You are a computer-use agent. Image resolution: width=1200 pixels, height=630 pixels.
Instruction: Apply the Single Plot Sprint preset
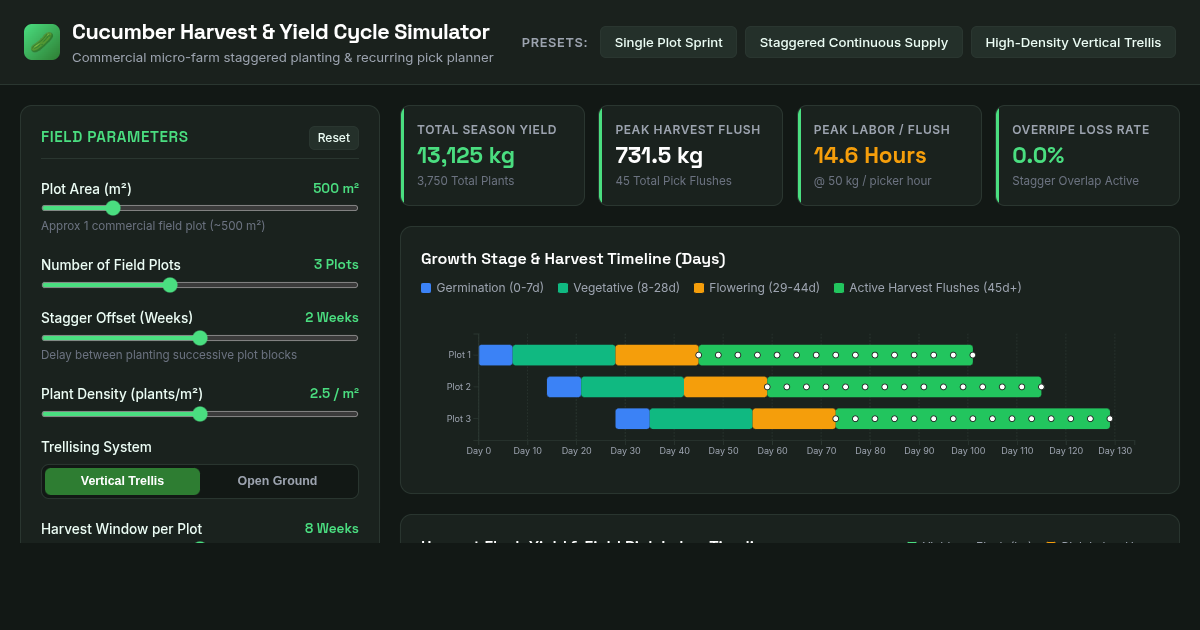668,42
